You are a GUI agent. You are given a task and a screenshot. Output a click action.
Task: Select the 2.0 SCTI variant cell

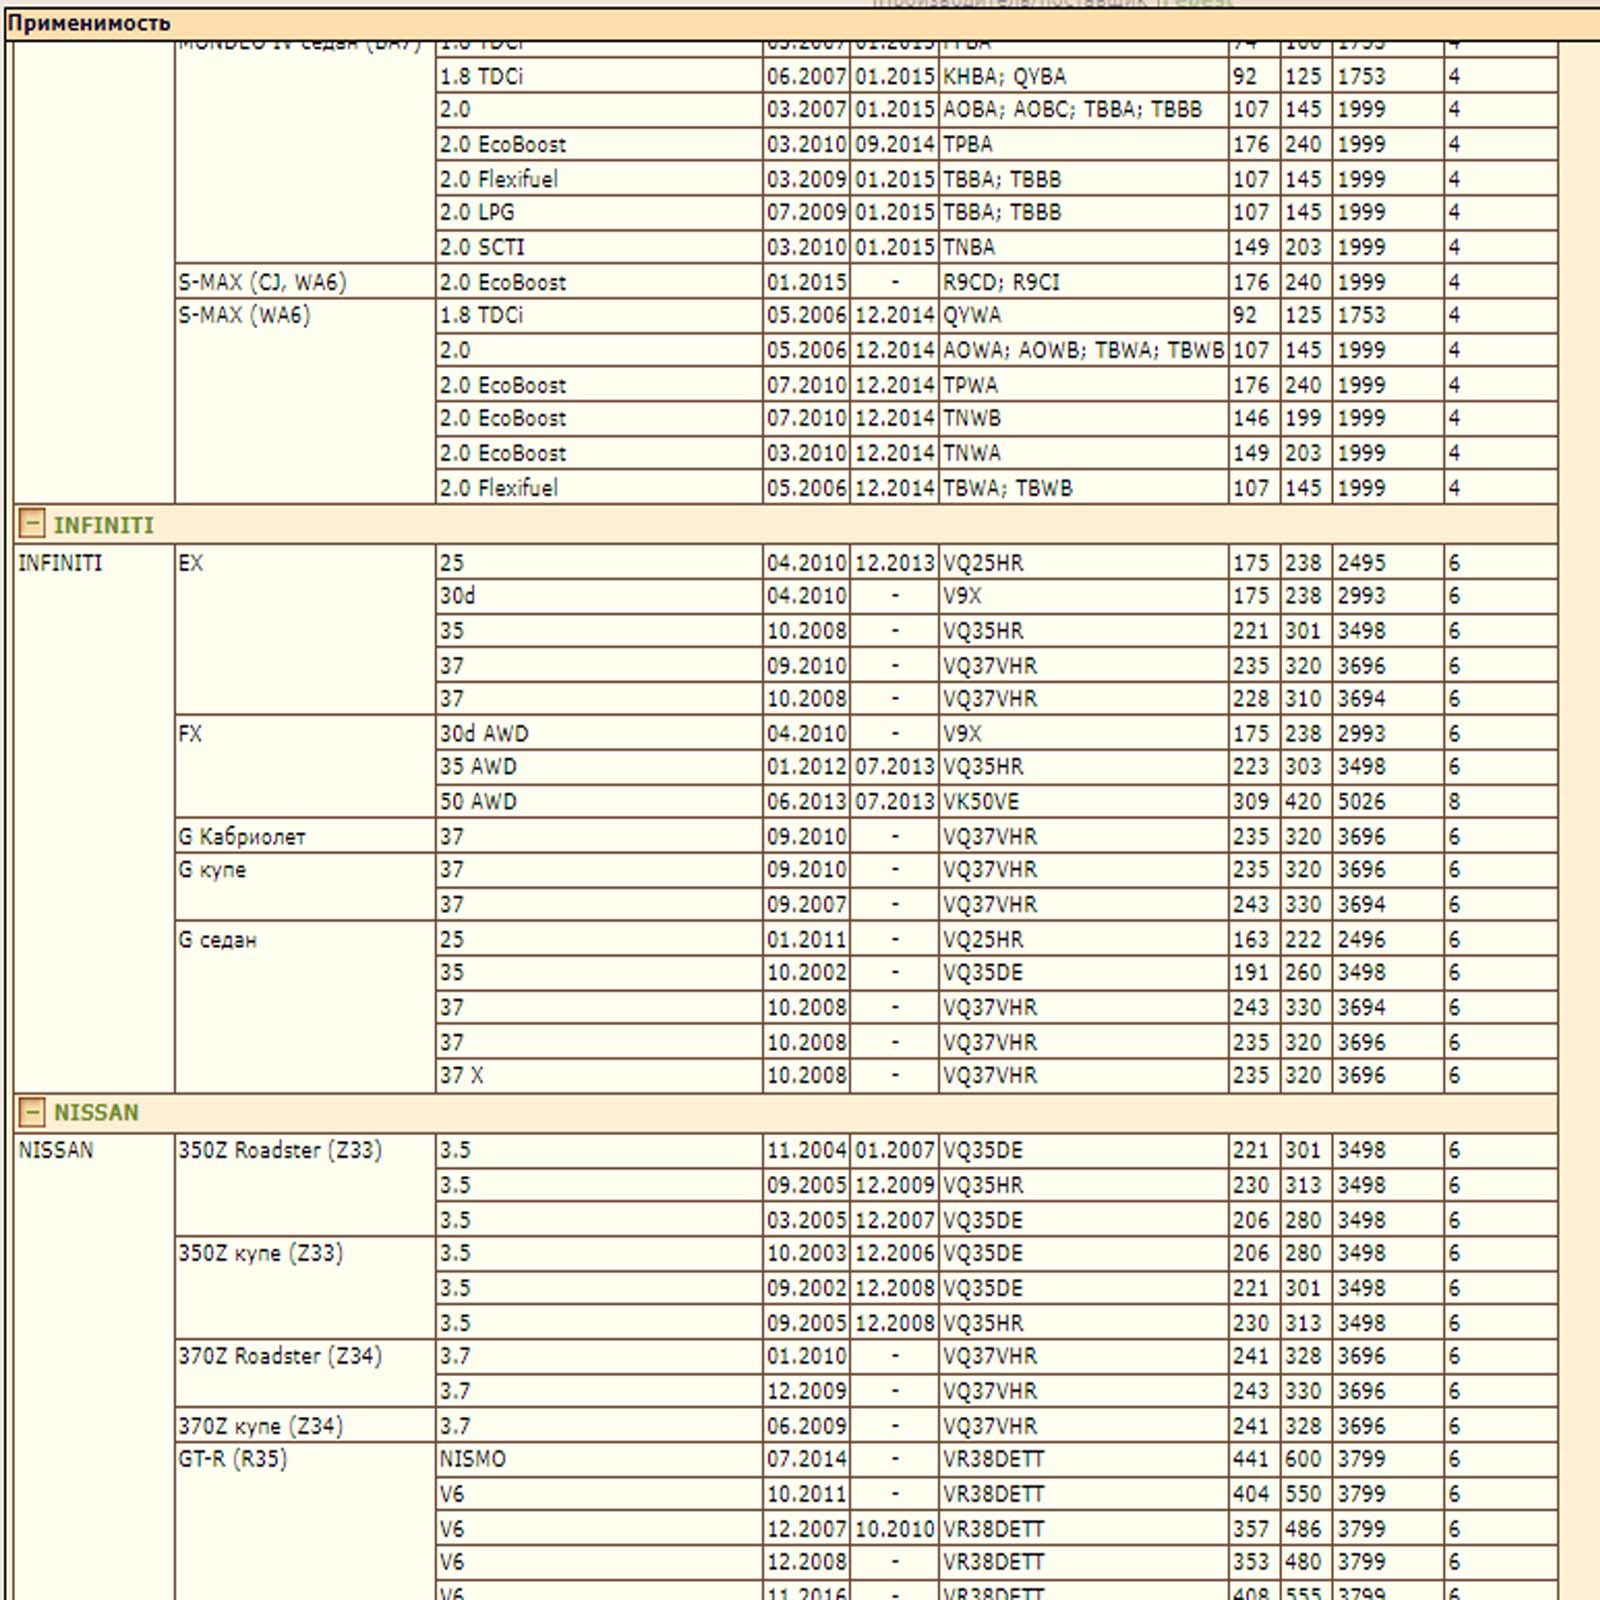pyautogui.click(x=599, y=247)
